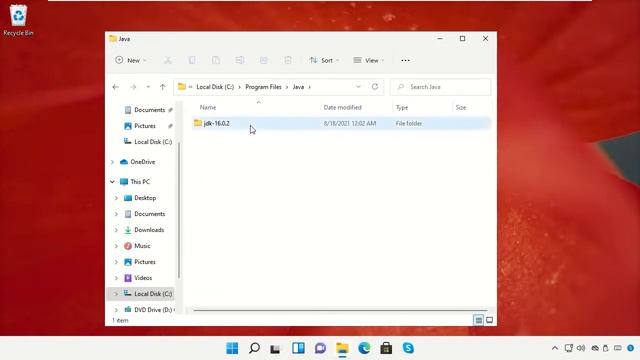
Task: Open the recent locations dropdown chevron
Action: pos(148,87)
